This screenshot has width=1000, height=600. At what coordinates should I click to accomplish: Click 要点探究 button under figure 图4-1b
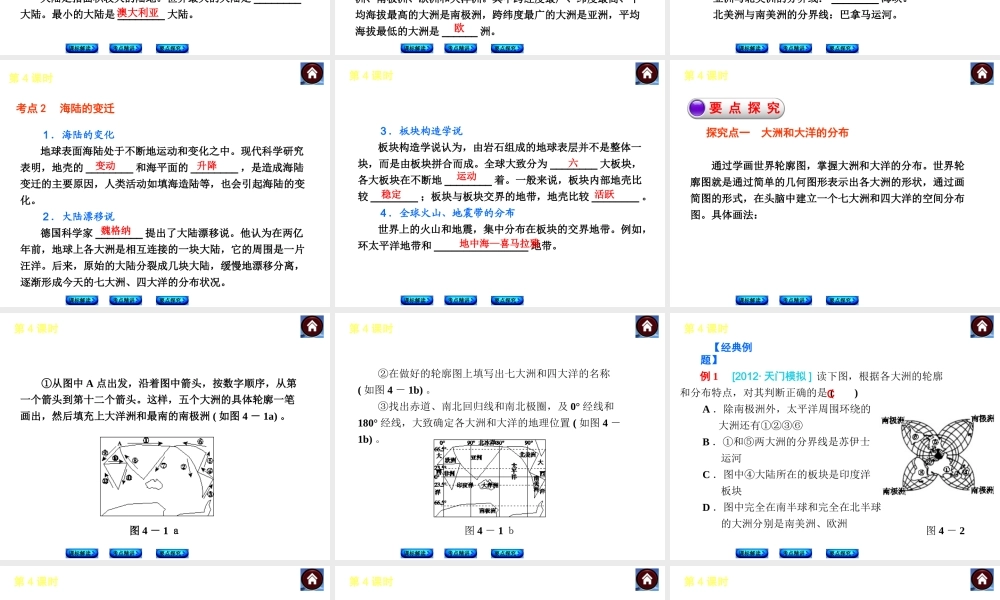click(507, 553)
